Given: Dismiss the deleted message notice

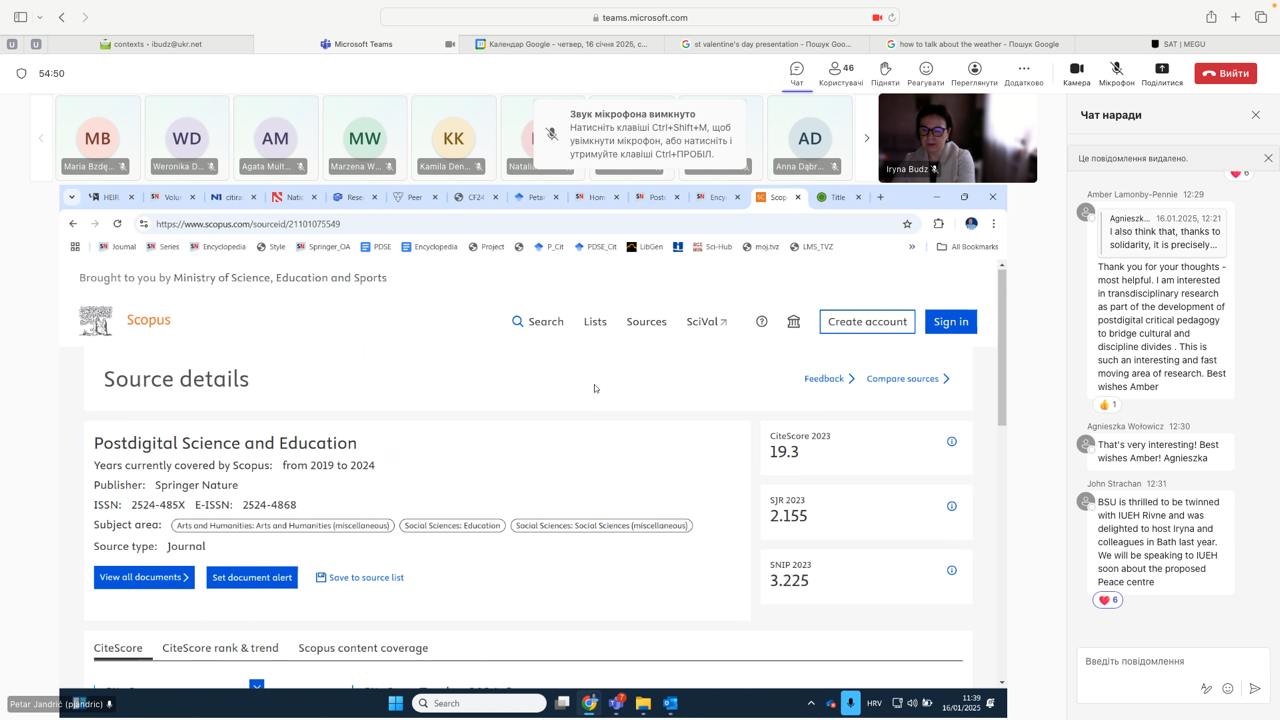Looking at the screenshot, I should (x=1268, y=158).
